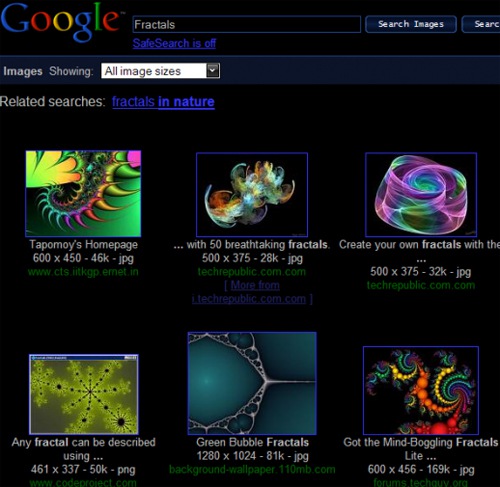The image size is (500, 487).
Task: Click the Search Images button
Action: click(x=411, y=24)
